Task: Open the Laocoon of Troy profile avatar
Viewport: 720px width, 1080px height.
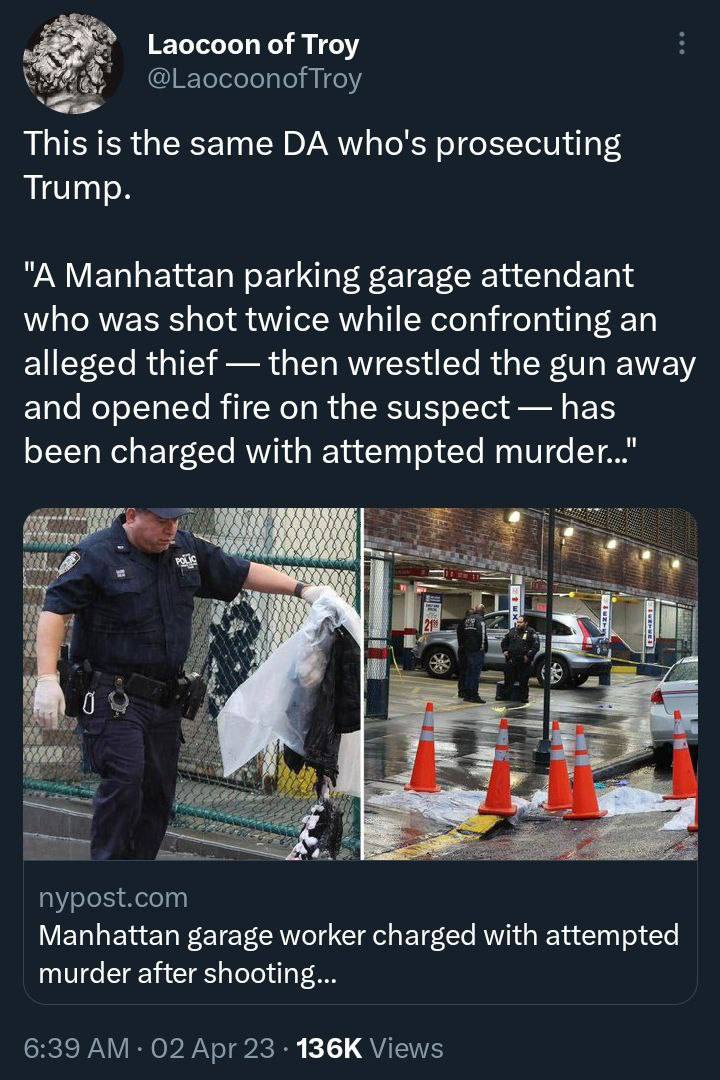Action: click(72, 63)
